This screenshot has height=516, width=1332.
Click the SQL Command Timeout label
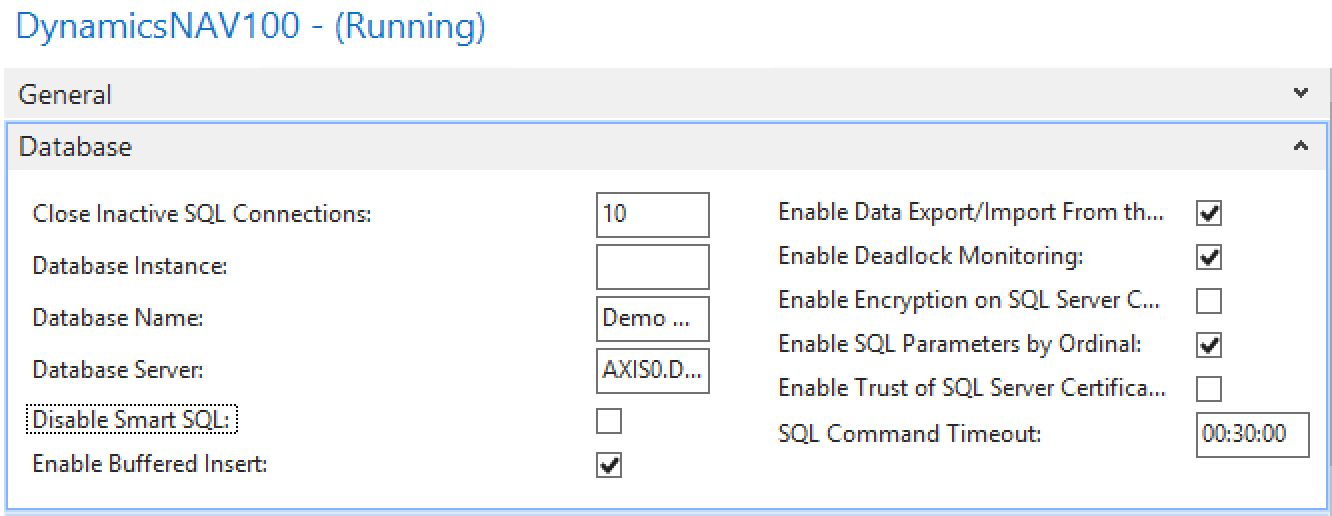click(x=910, y=434)
